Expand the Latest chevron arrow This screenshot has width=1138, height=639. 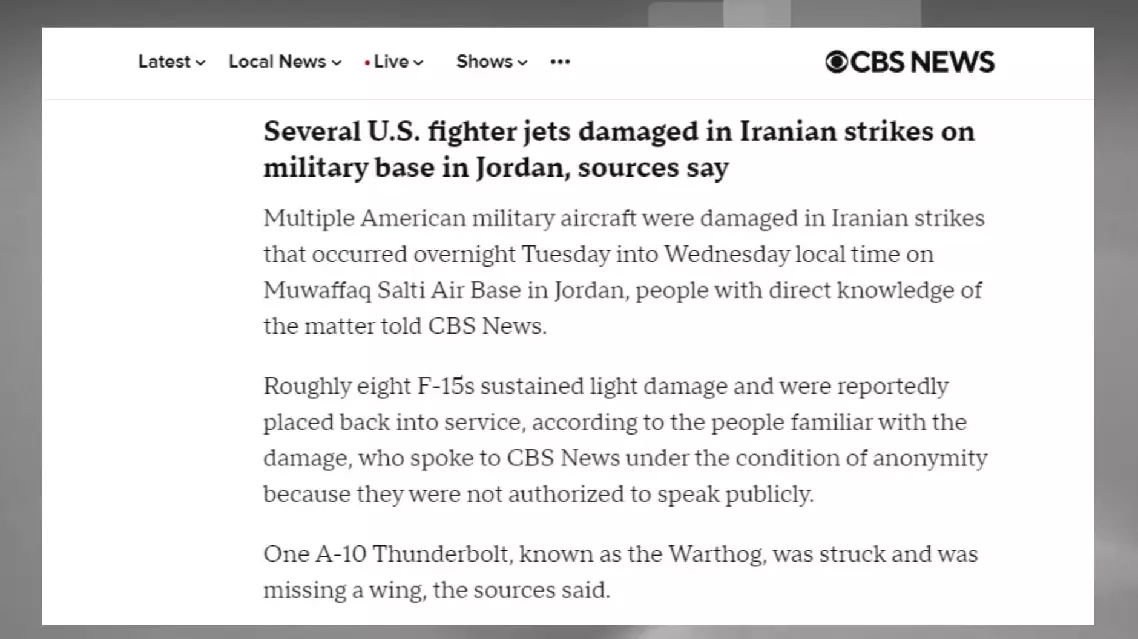[x=200, y=63]
